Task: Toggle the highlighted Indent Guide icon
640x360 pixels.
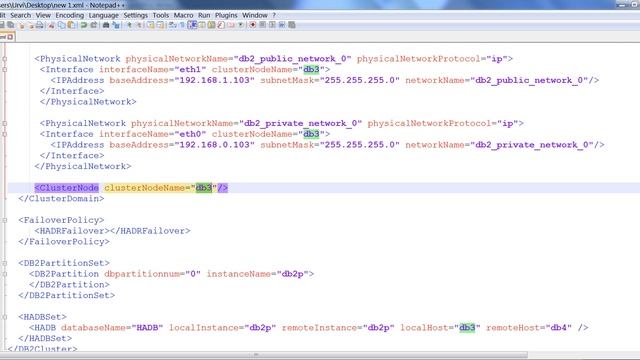Action: pos(192,25)
